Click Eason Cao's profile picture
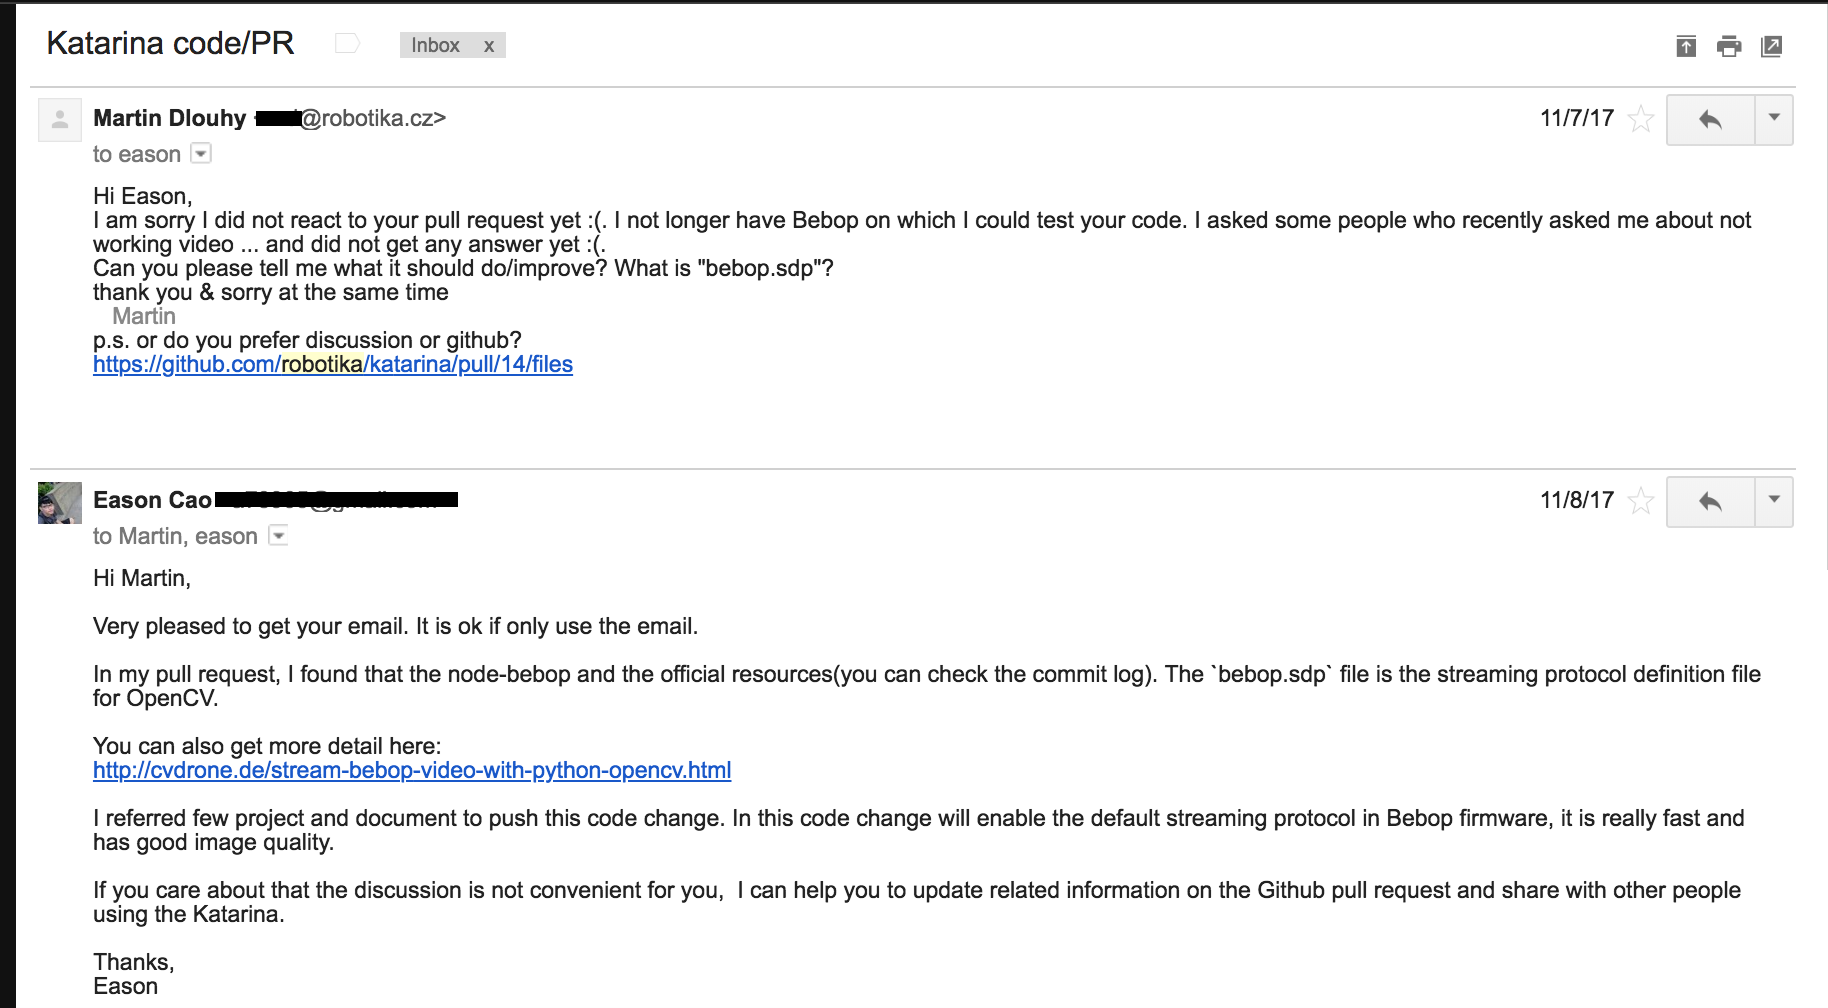1828x1008 pixels. 59,502
